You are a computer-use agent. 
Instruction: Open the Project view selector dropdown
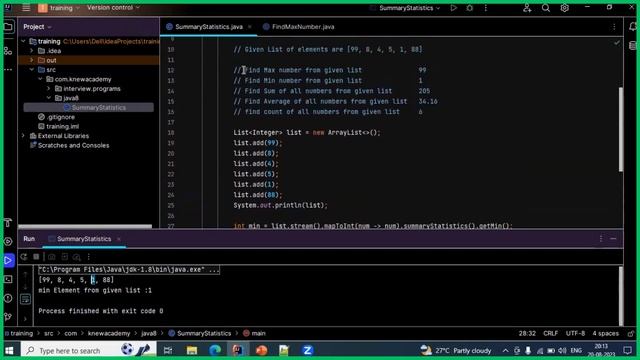point(37,27)
